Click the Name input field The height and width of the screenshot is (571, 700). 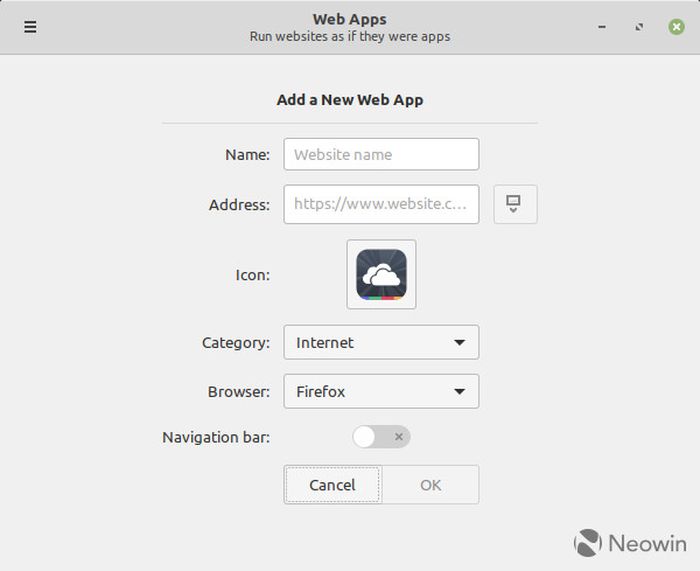coord(381,154)
